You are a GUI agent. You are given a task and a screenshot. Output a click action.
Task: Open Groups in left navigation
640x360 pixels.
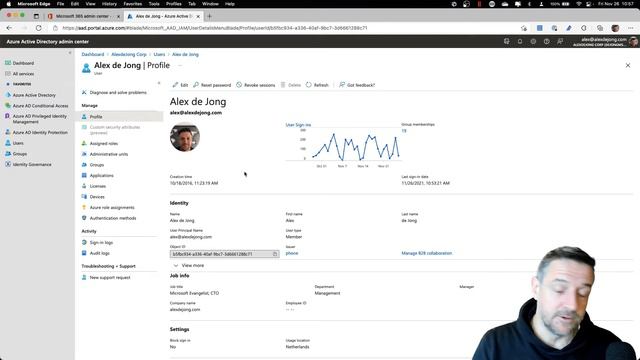coord(20,154)
